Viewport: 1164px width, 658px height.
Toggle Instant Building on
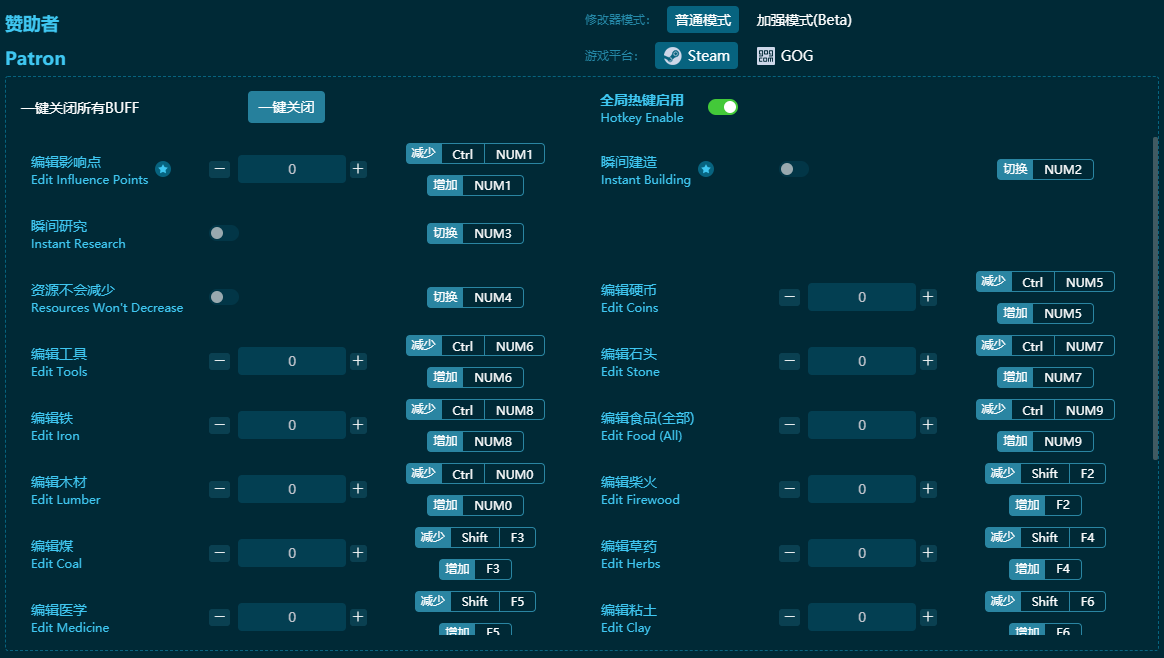tap(794, 169)
